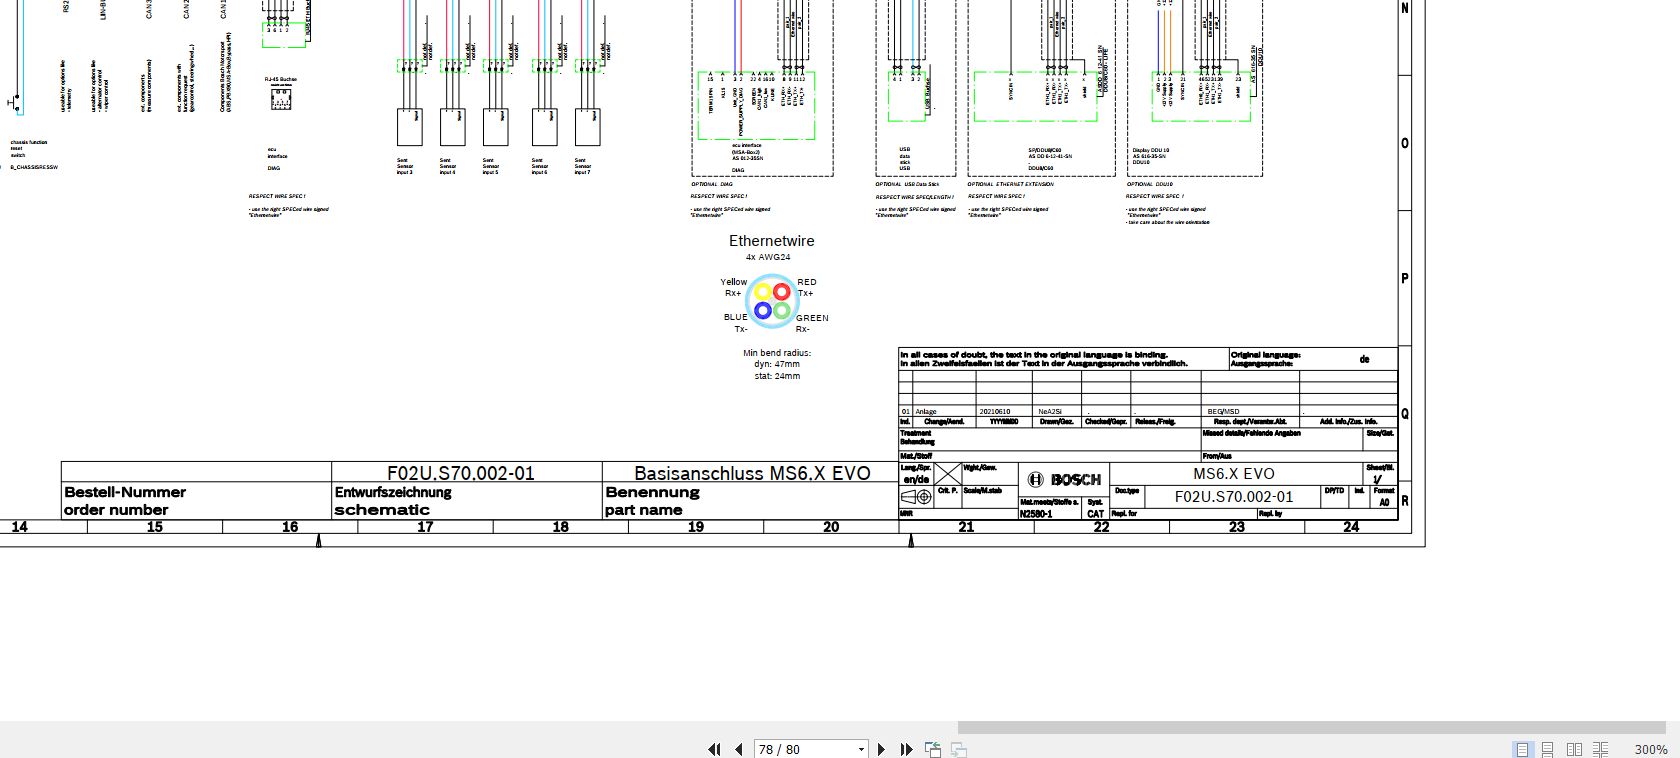Click the 'Benennung part name' label
The height and width of the screenshot is (758, 1680).
pyautogui.click(x=652, y=501)
